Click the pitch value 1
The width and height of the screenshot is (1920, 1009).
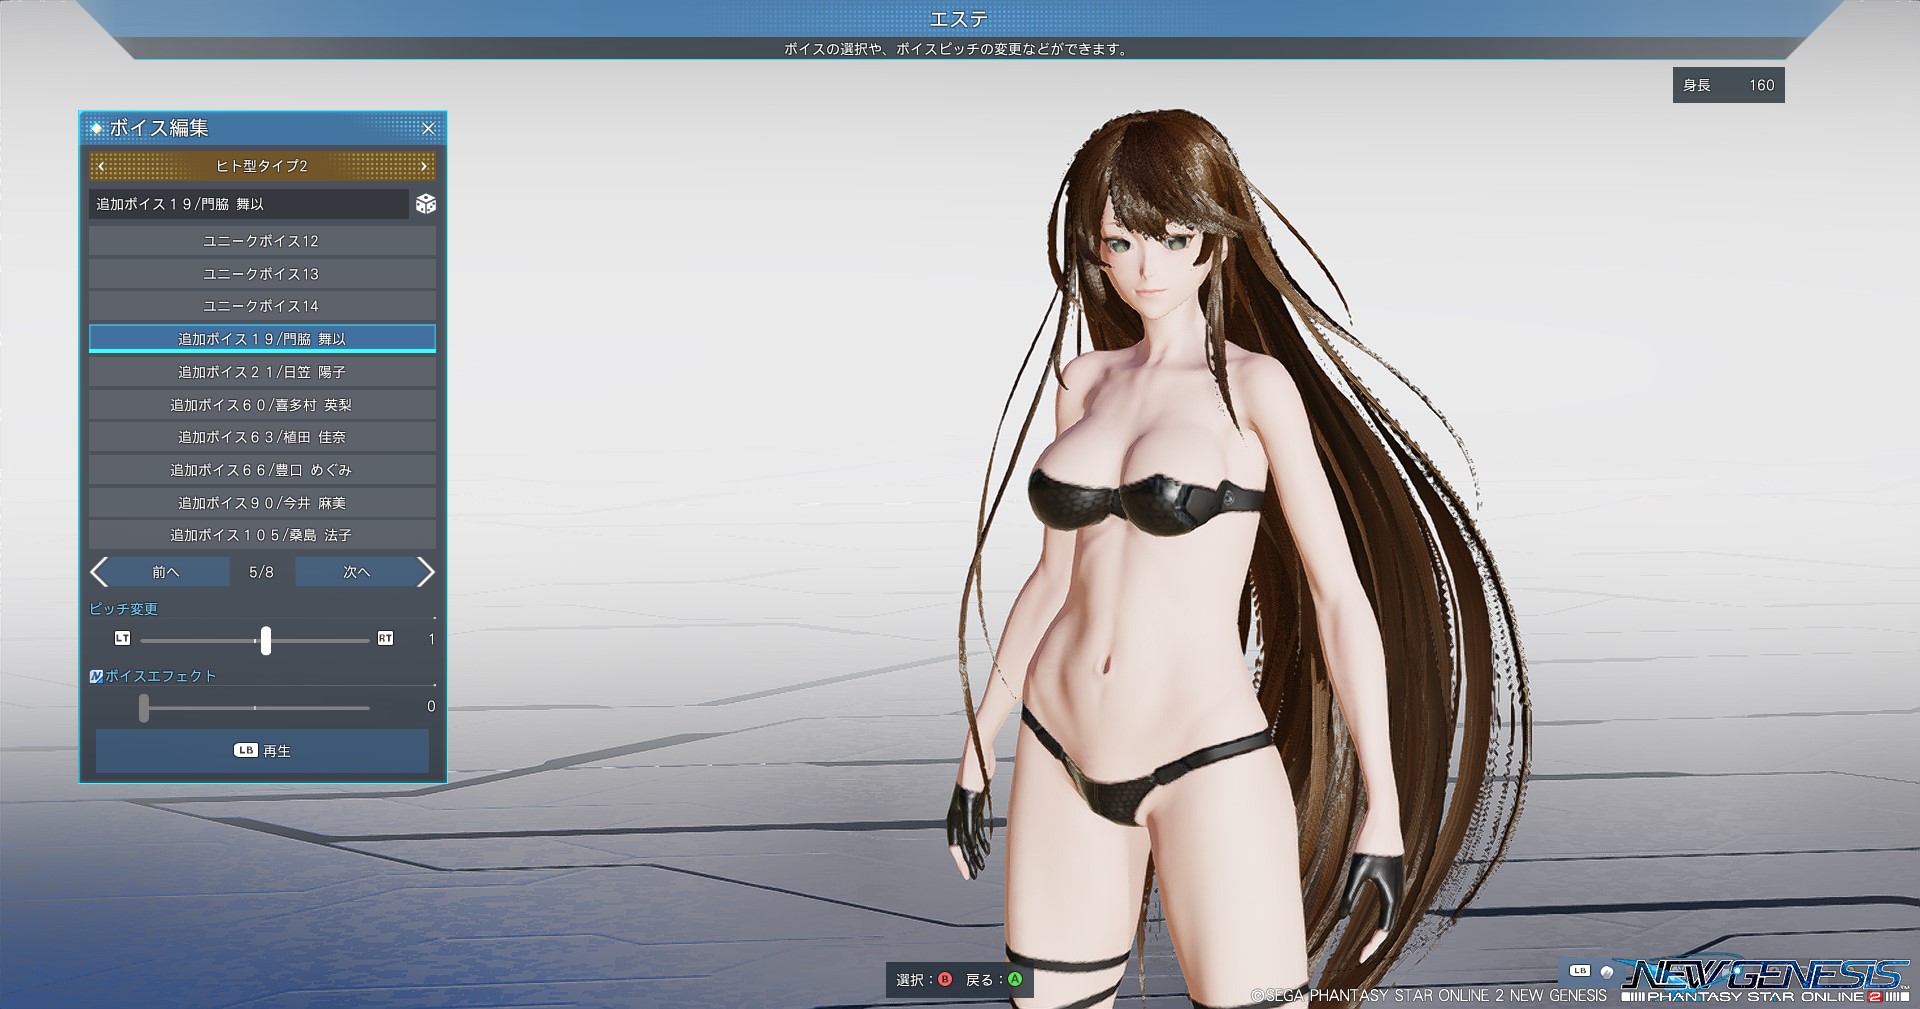coord(431,639)
